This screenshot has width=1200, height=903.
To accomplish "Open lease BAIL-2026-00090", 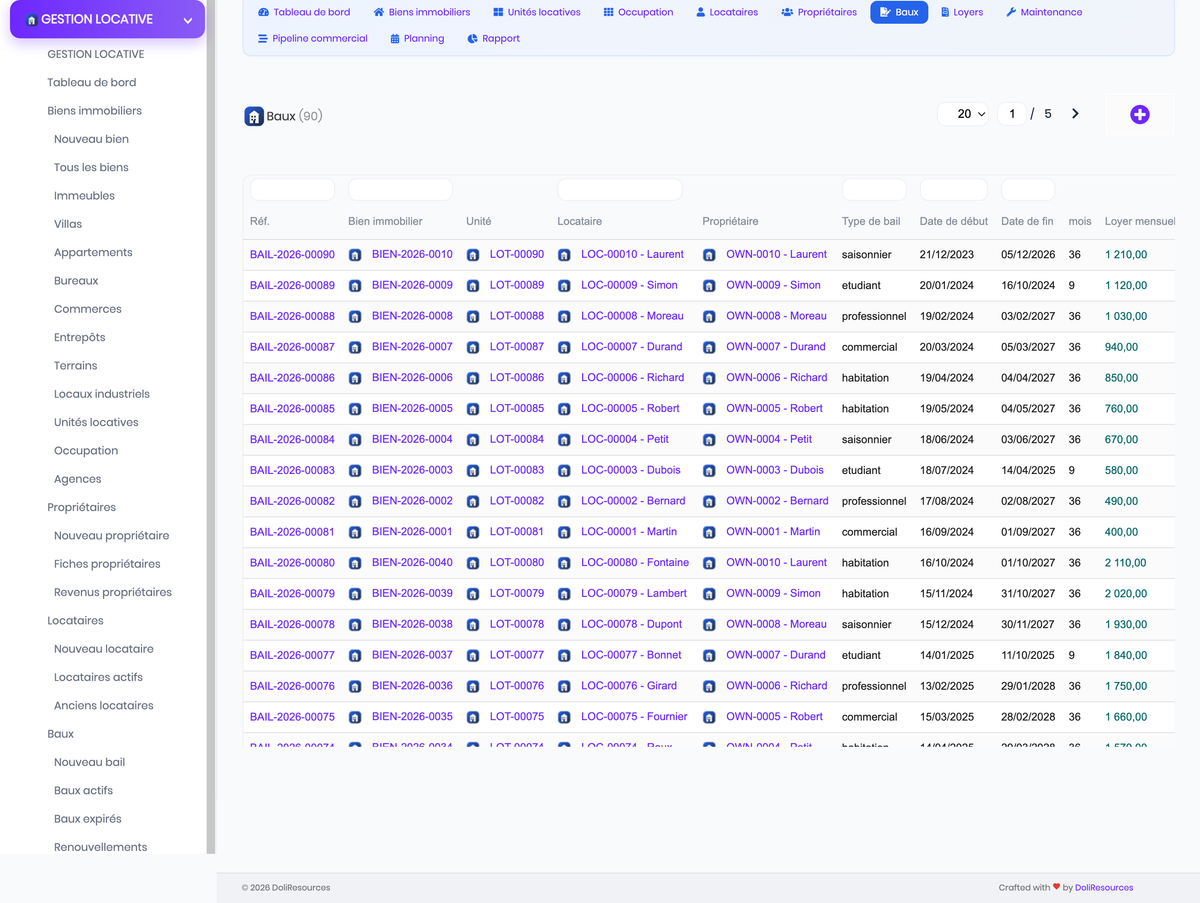I will coord(292,255).
